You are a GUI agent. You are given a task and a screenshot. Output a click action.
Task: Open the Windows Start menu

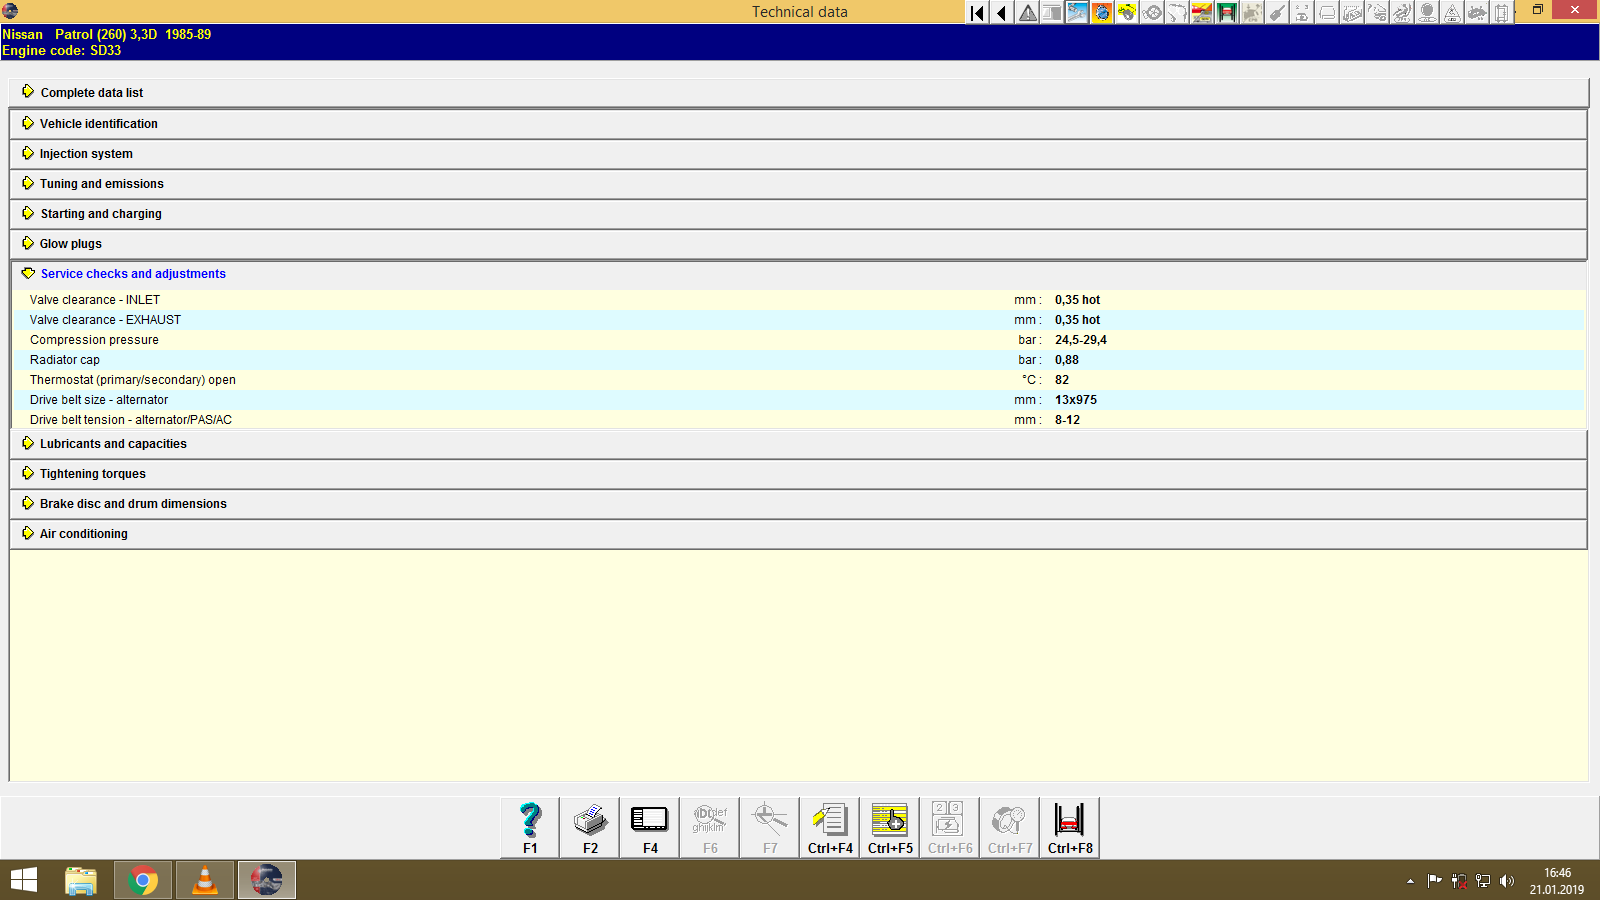pyautogui.click(x=23, y=880)
